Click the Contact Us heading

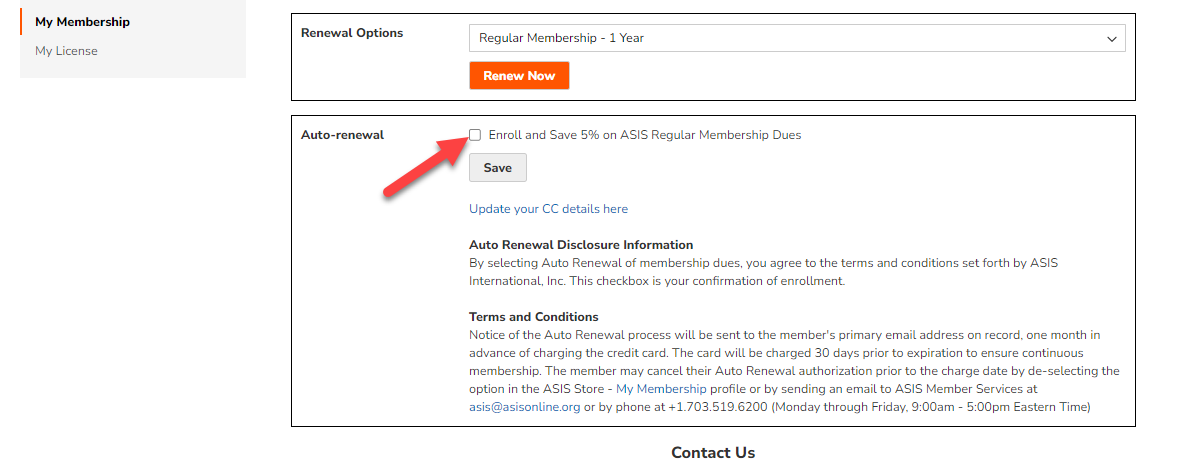pos(713,452)
